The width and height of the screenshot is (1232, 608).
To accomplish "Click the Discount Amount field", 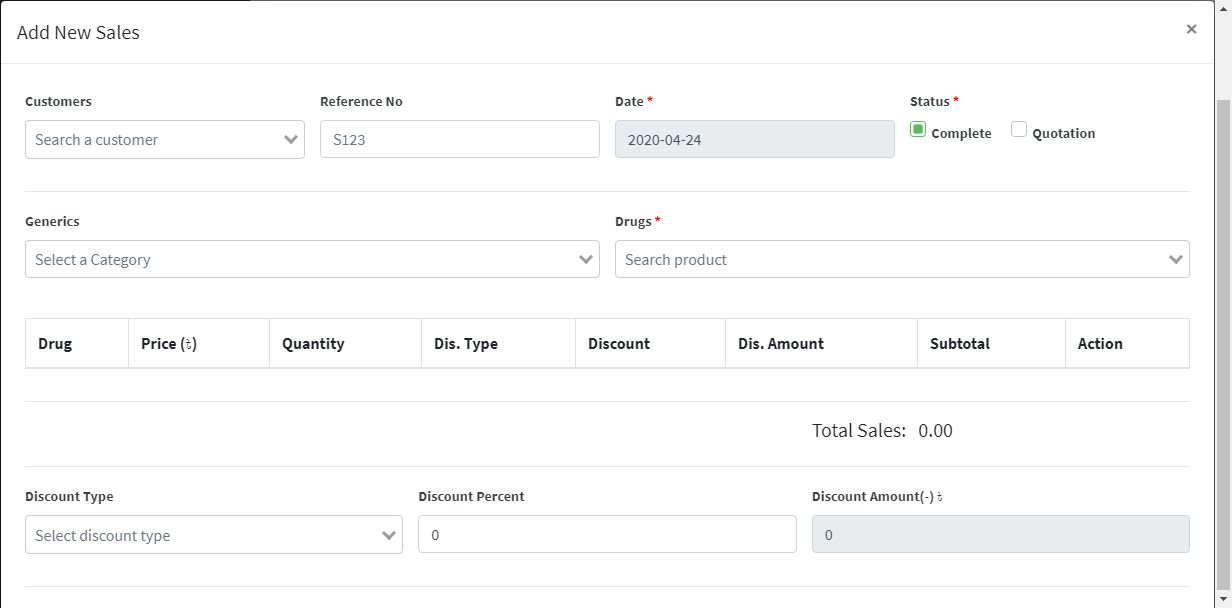I will [1000, 535].
